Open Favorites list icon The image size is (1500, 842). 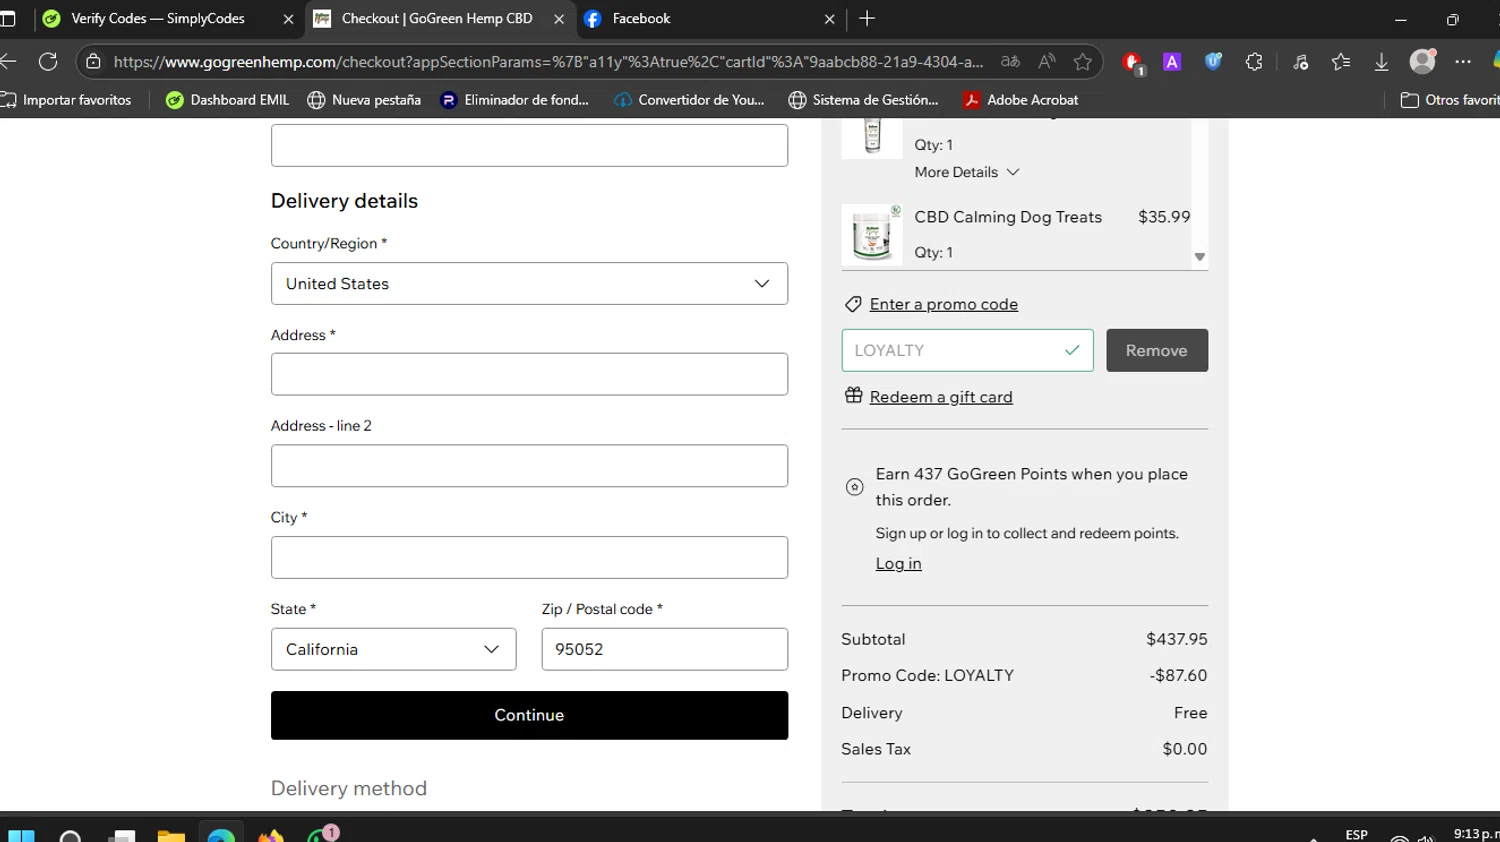click(1341, 62)
